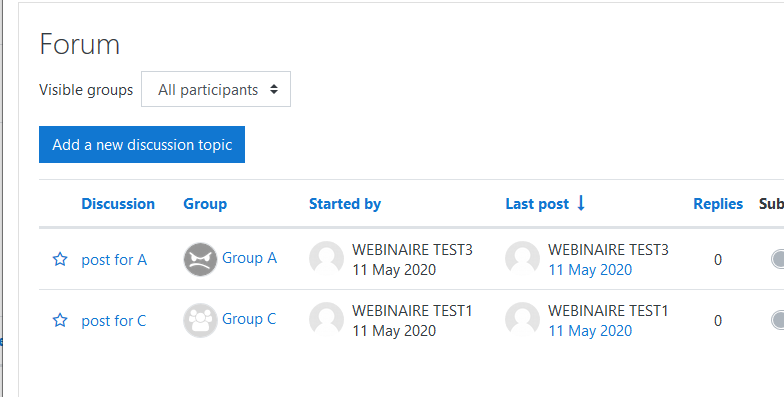This screenshot has height=397, width=784.
Task: Toggle subscription for "post for A"
Action: (778, 260)
